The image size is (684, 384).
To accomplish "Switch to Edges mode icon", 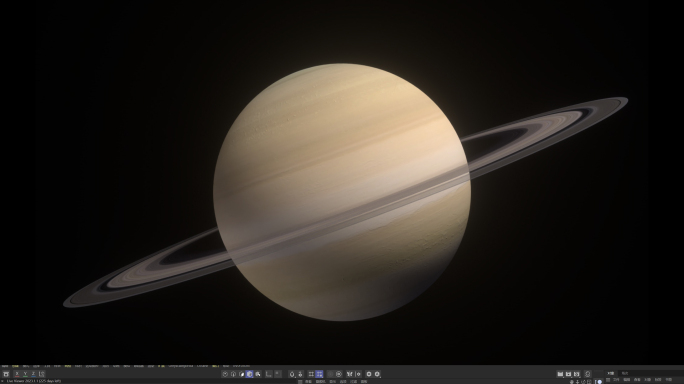I will [x=233, y=374].
